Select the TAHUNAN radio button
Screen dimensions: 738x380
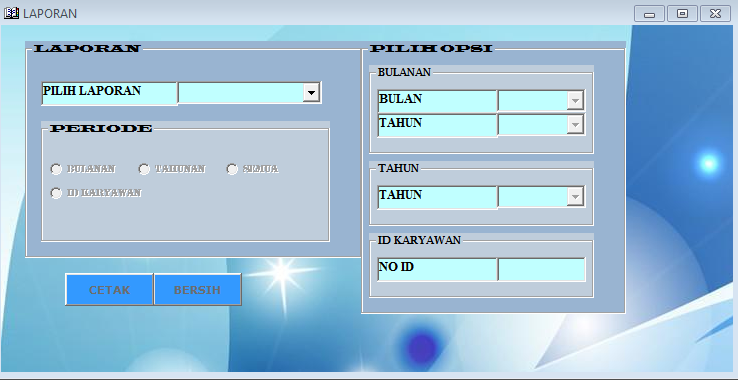pyautogui.click(x=144, y=169)
